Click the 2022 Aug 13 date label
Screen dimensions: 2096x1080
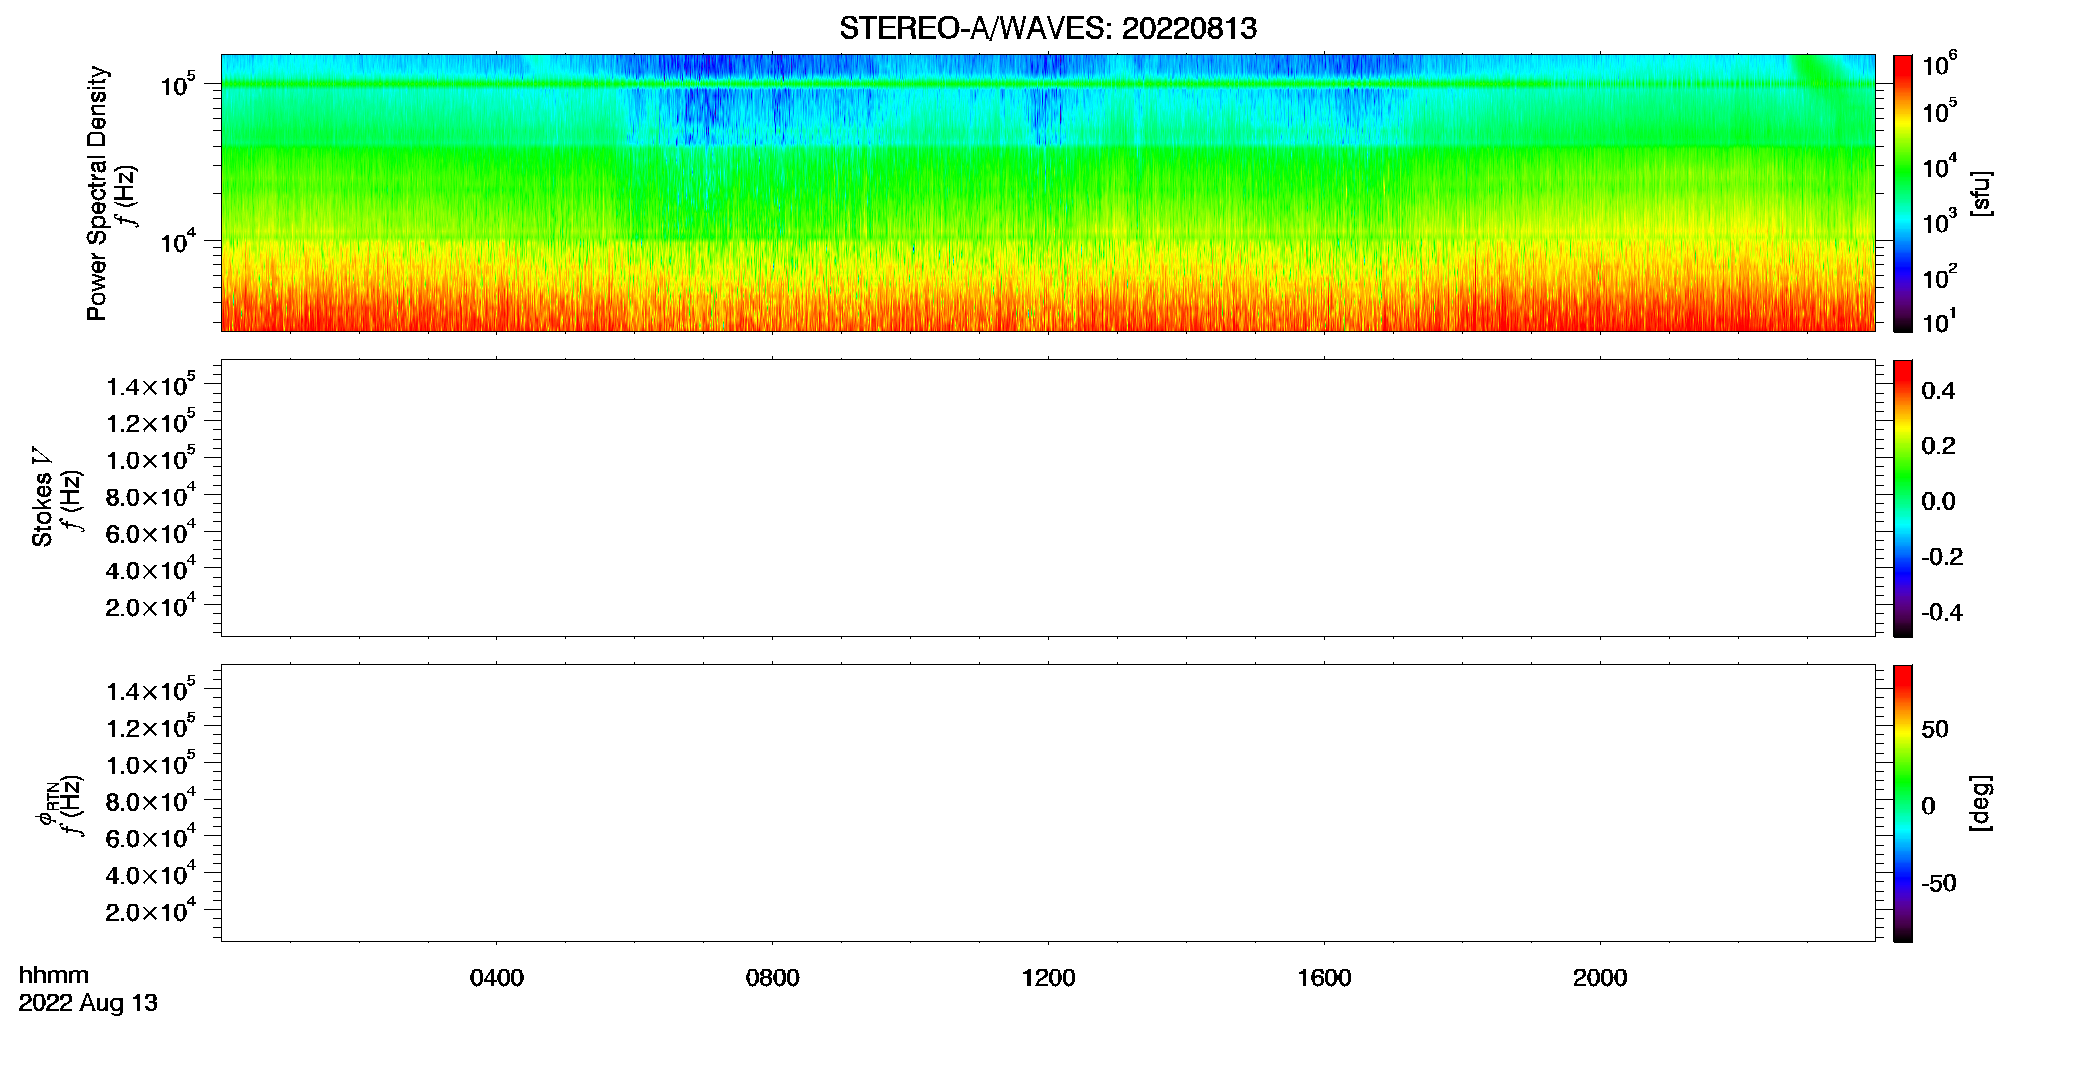pos(88,1003)
